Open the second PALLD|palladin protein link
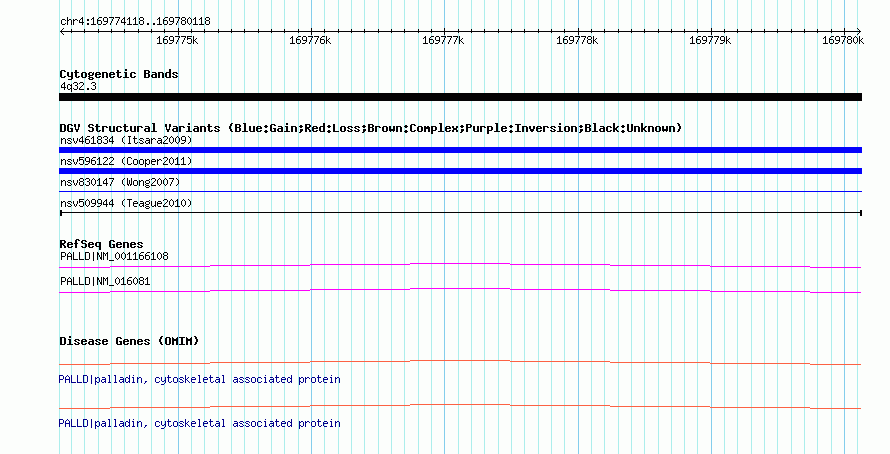 pos(199,423)
